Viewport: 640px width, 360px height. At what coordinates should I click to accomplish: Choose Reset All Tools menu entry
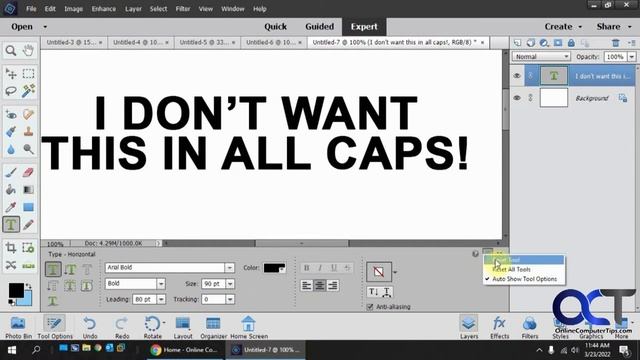pos(524,269)
